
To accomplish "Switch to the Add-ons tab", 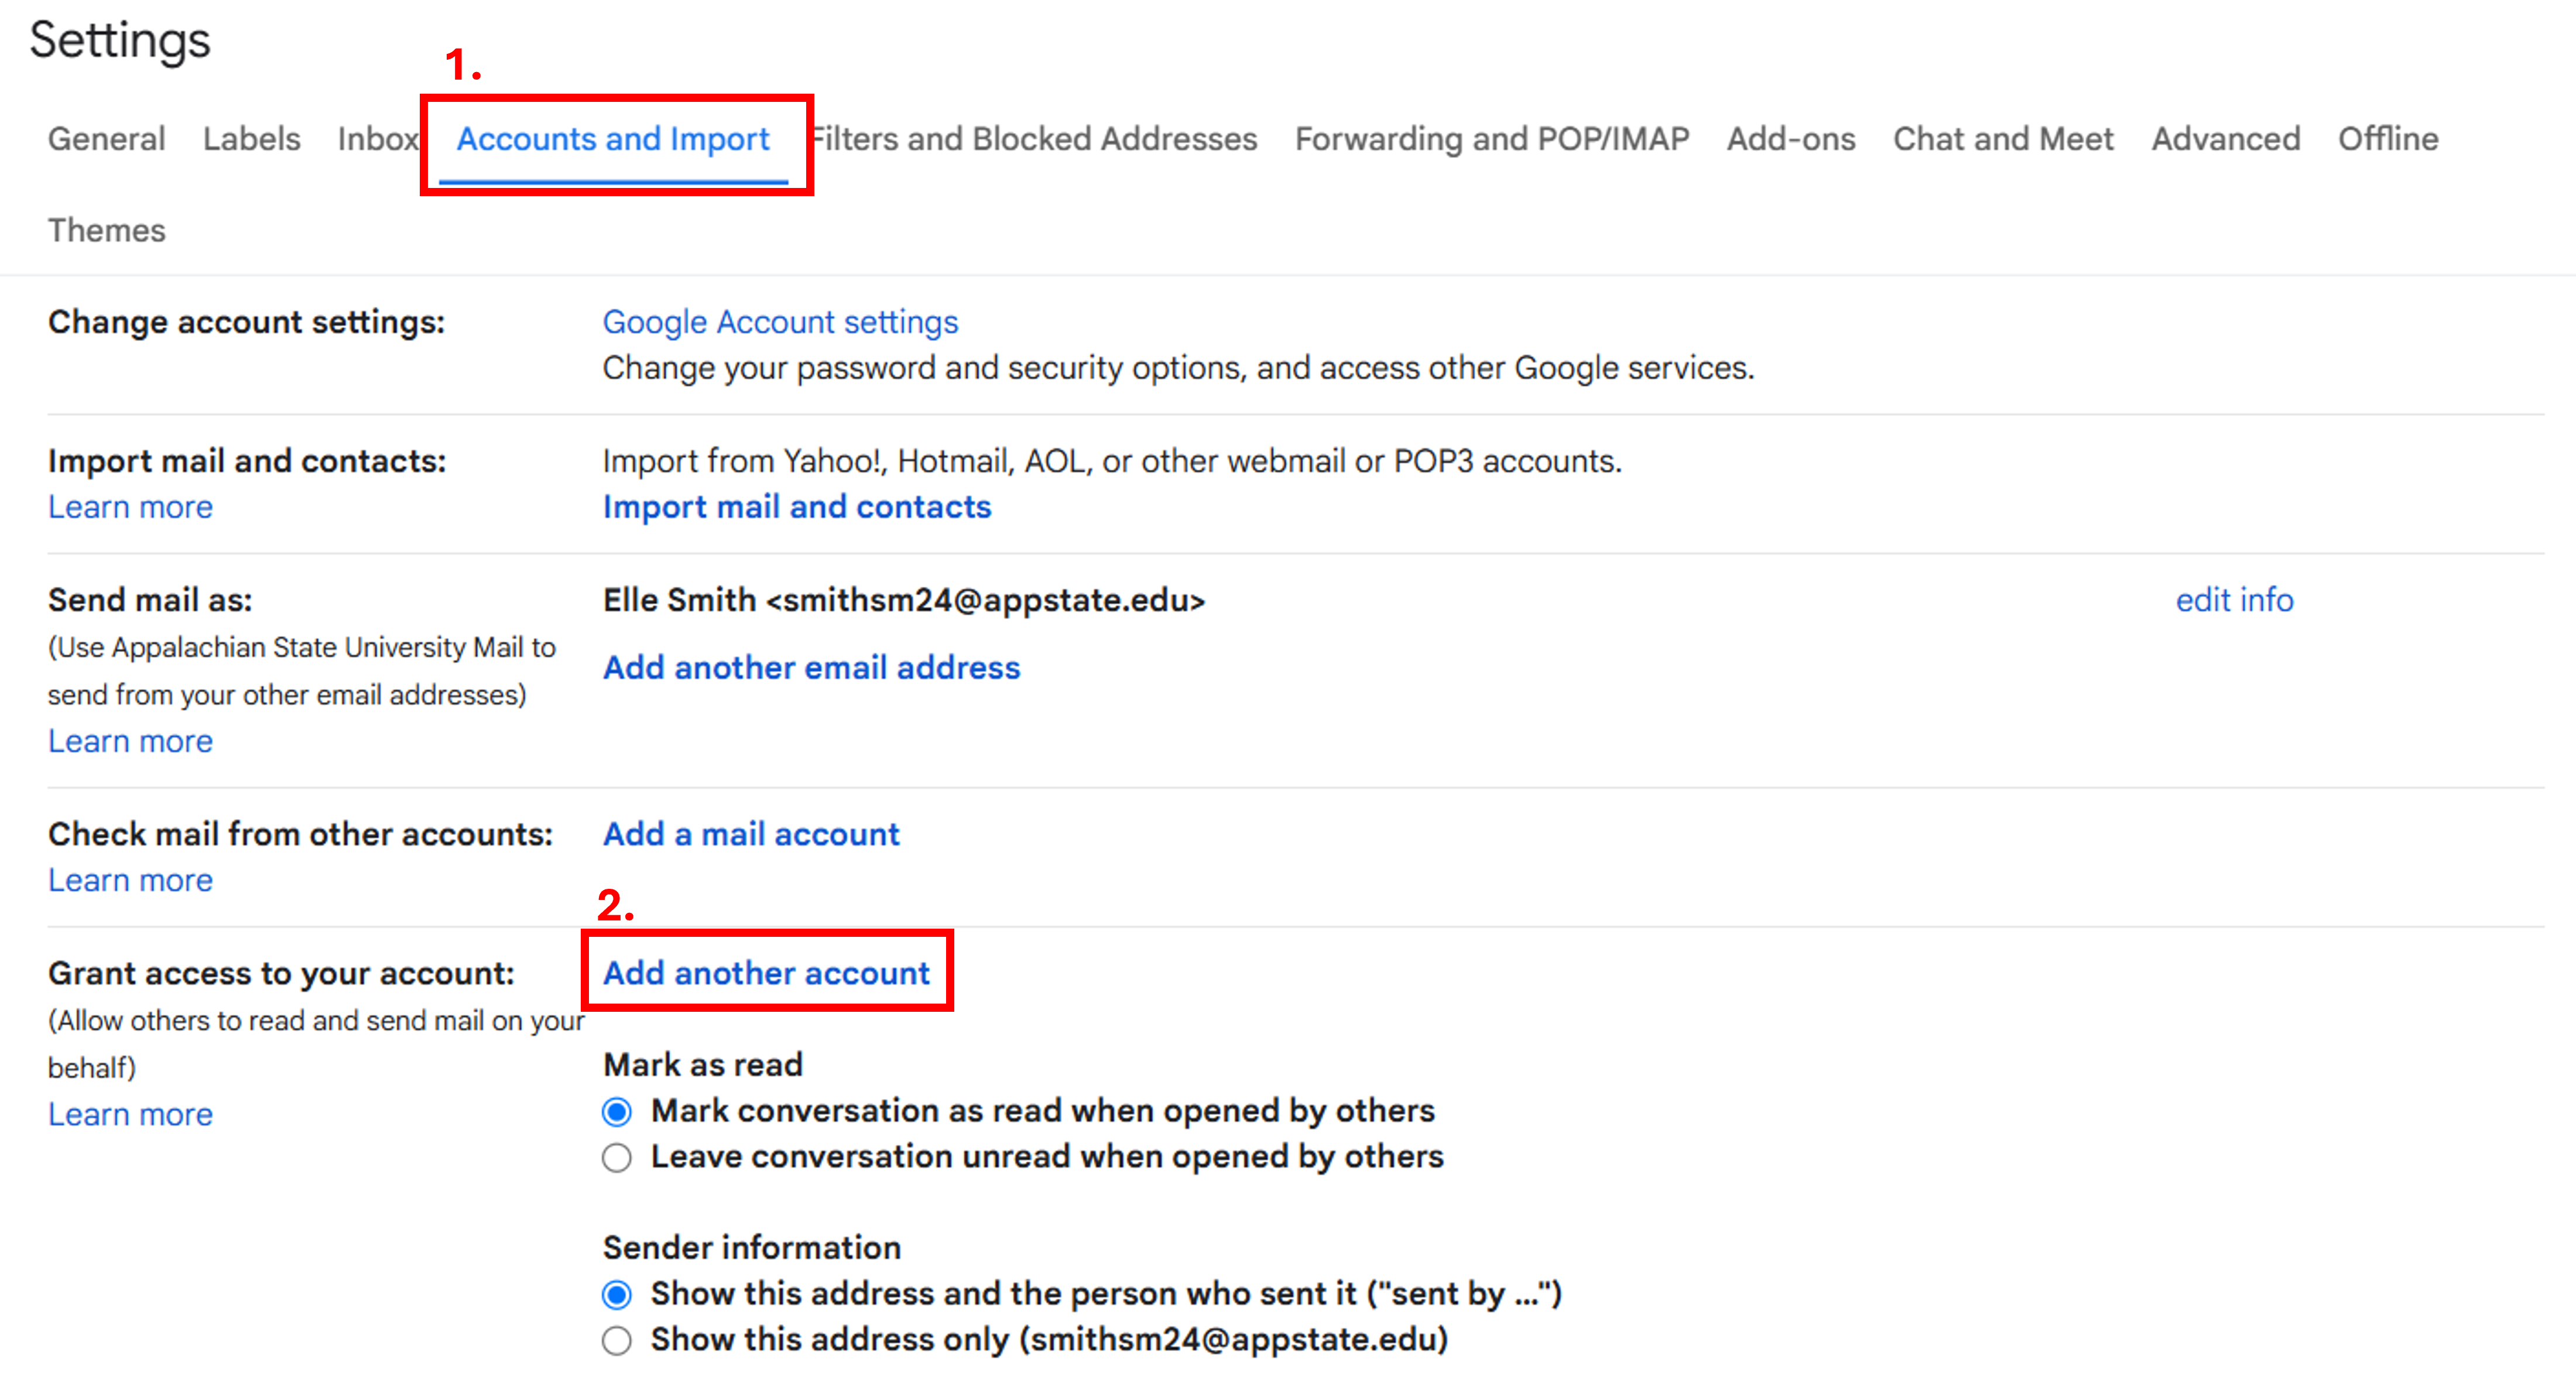I will pyautogui.click(x=1791, y=139).
